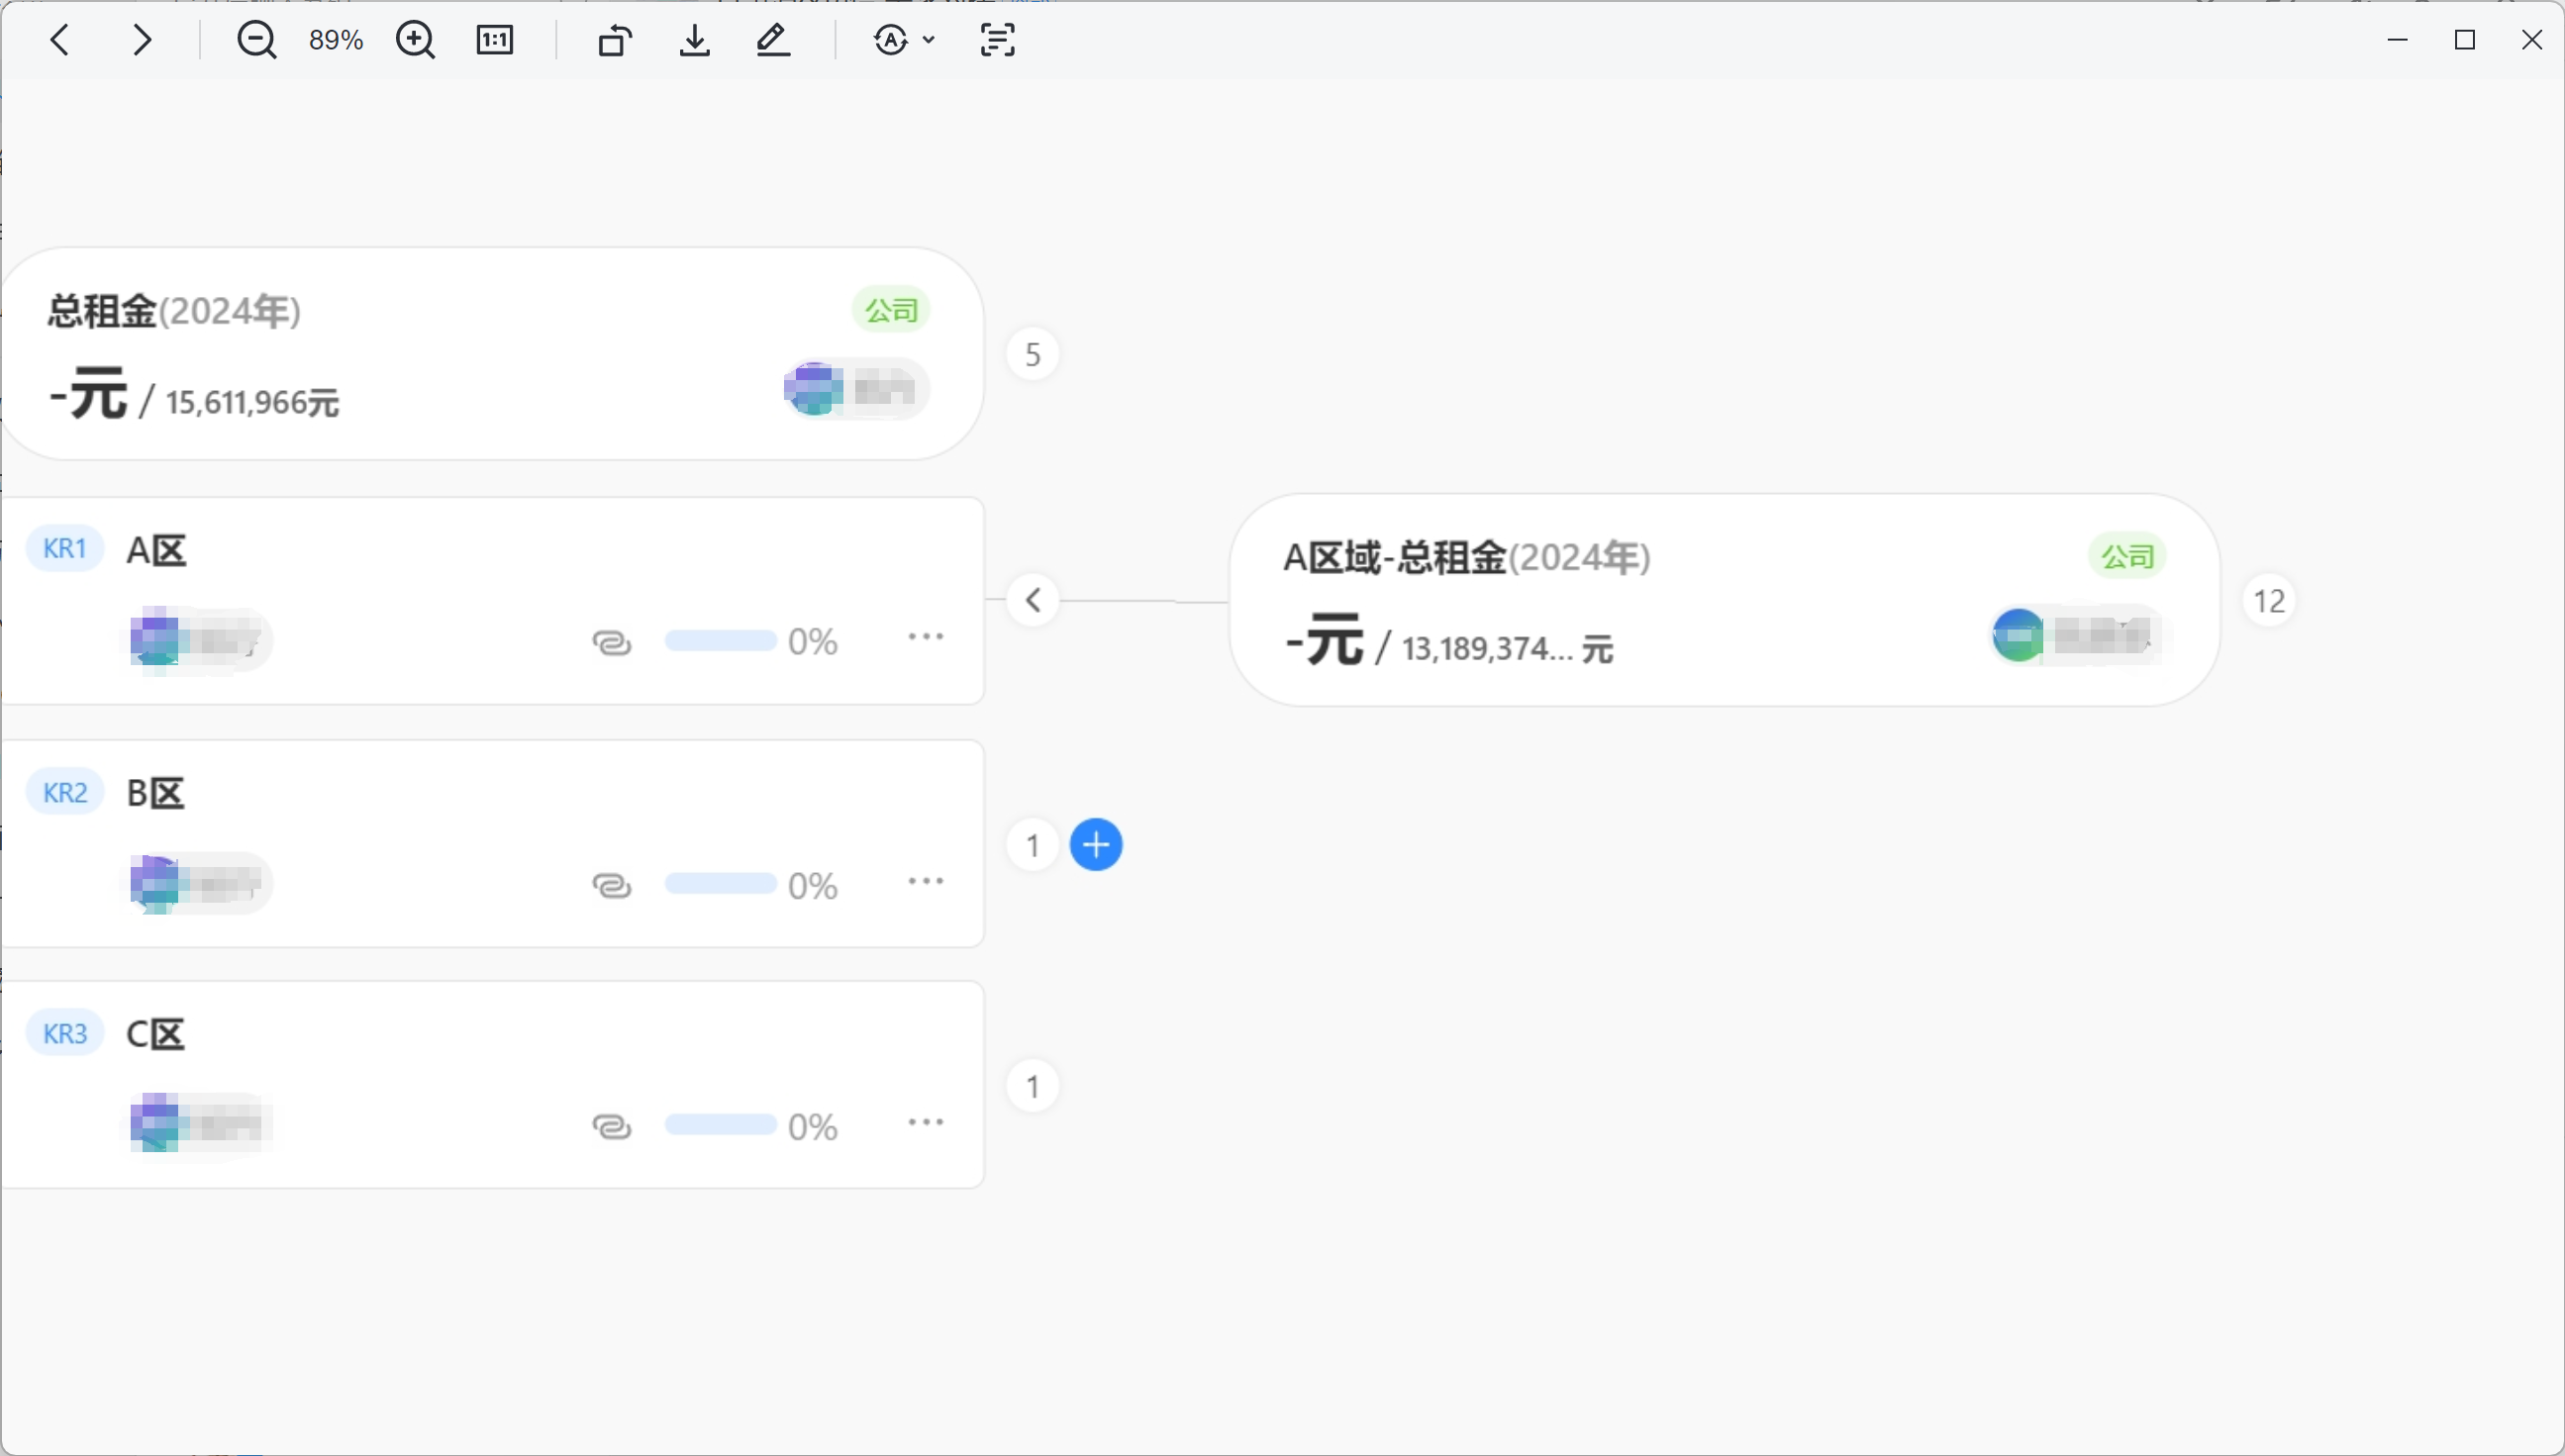2565x1456 pixels.
Task: Click the blue plus button beside B区
Action: tap(1096, 845)
